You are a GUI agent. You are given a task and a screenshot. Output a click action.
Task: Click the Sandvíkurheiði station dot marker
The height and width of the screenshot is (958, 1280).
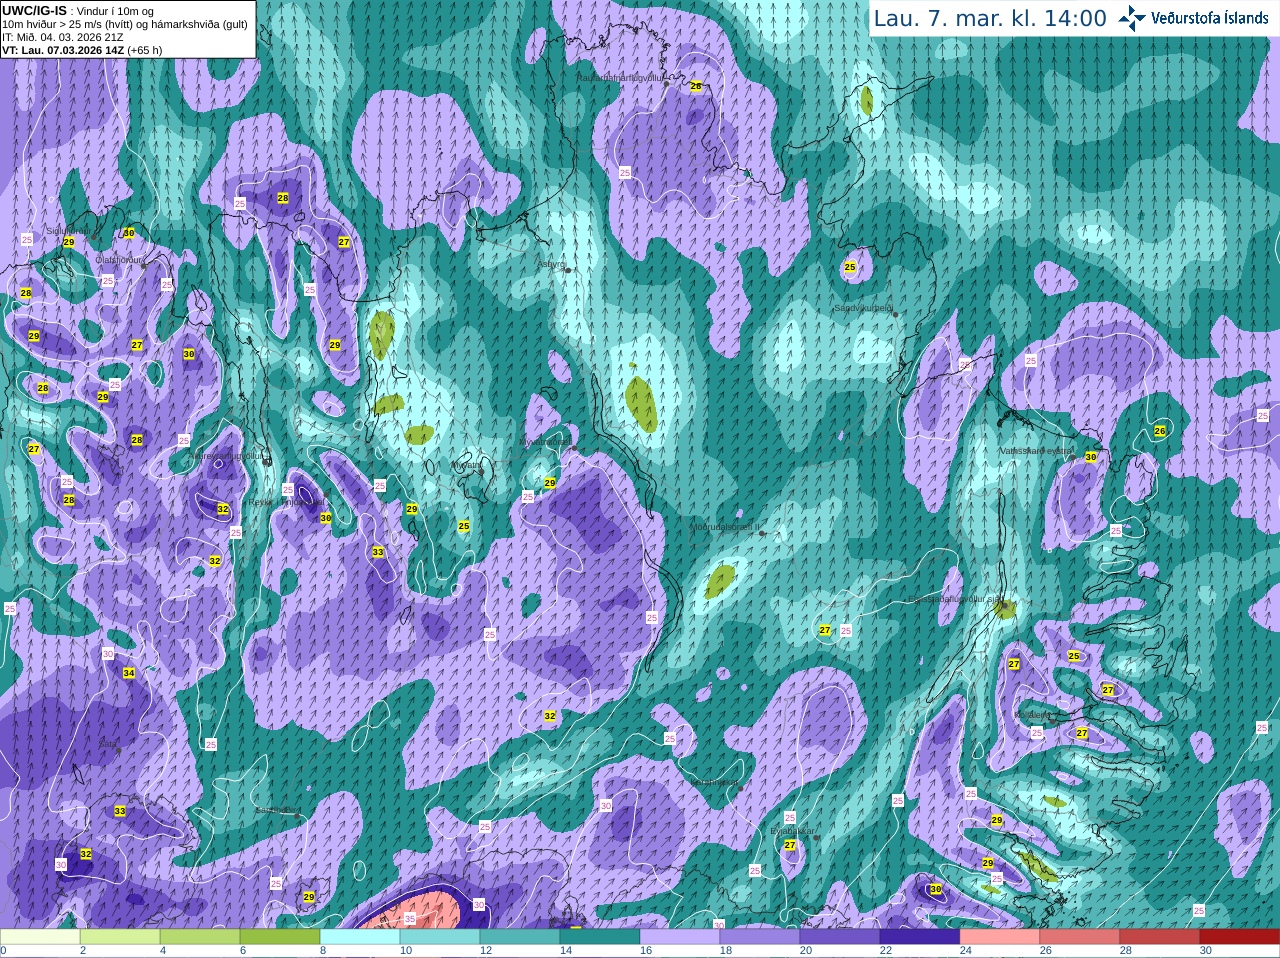[896, 314]
